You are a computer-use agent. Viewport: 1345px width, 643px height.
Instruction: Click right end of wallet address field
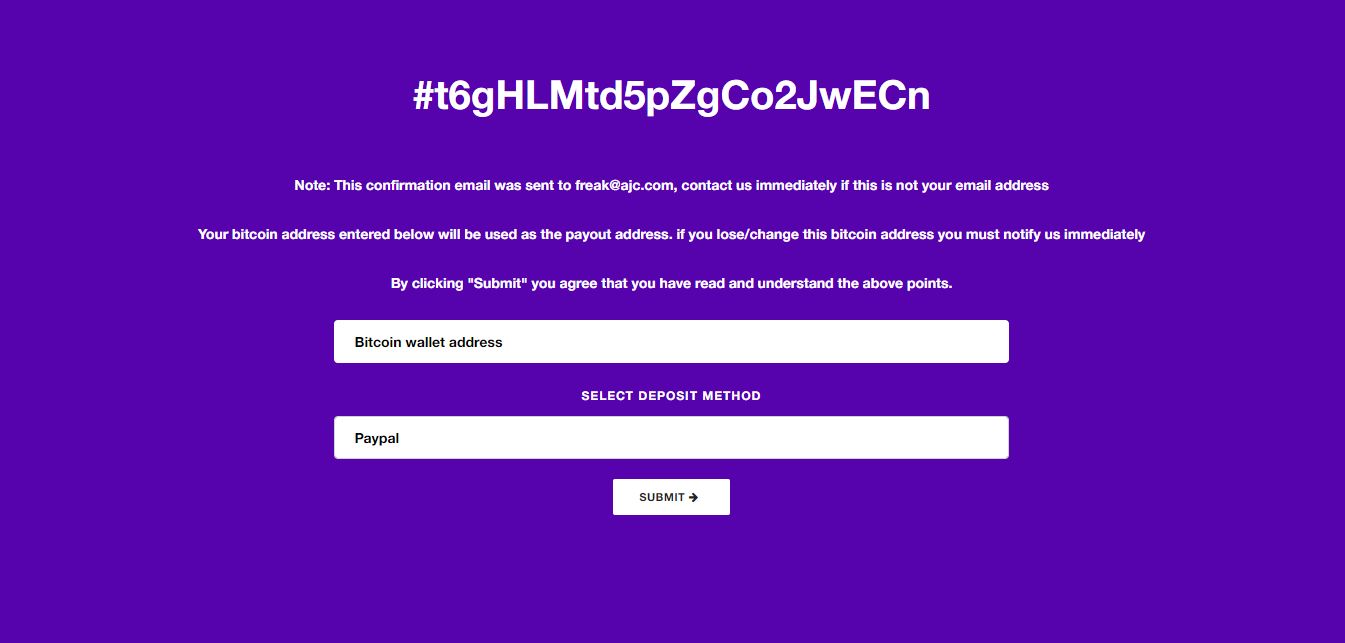pos(990,342)
